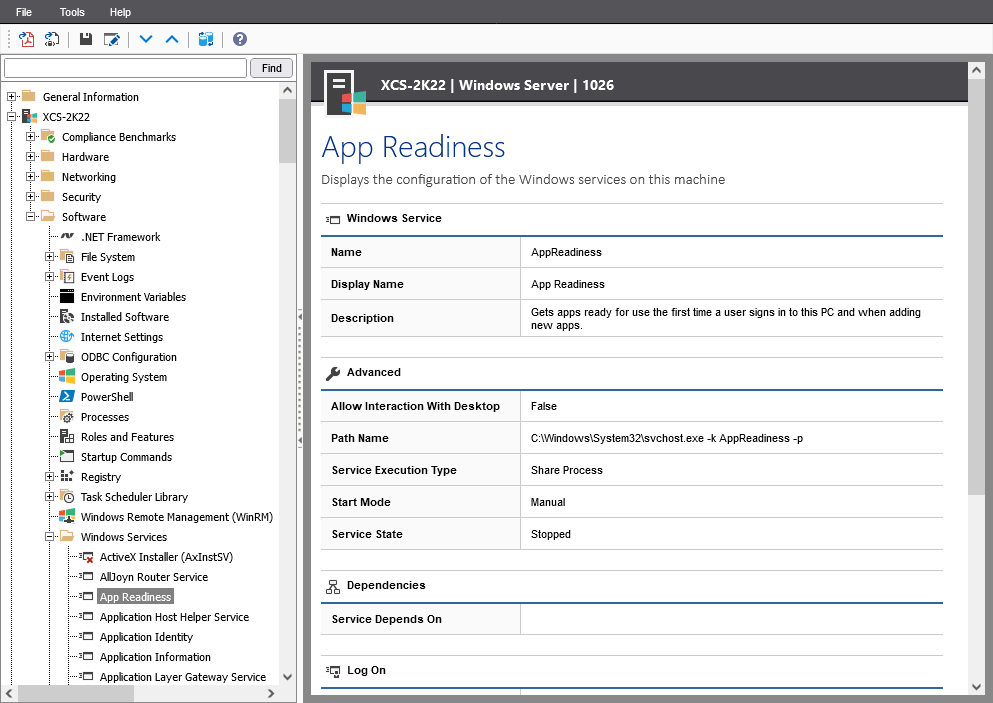Select the Application Information service
Screen dimensions: 993x703
coord(155,657)
